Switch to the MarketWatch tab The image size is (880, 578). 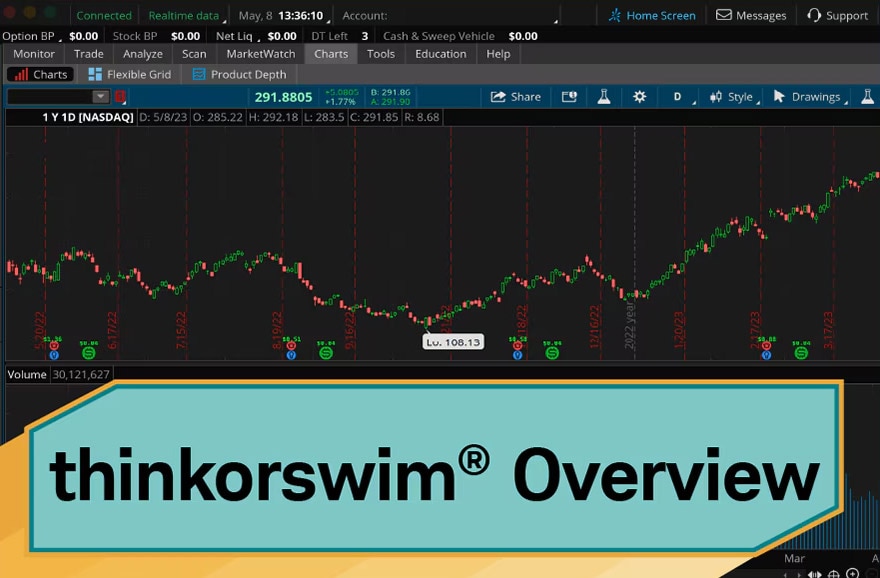point(259,54)
